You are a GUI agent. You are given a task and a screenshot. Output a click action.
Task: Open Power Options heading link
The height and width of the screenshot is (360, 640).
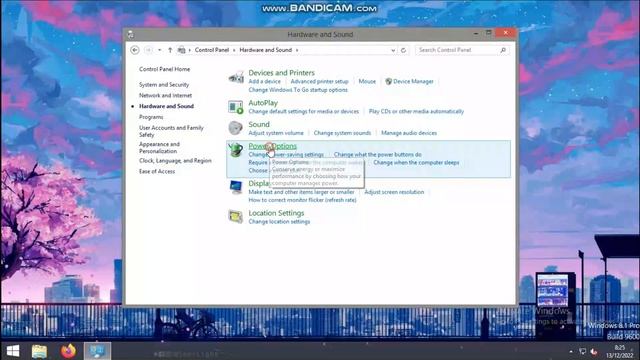272,146
